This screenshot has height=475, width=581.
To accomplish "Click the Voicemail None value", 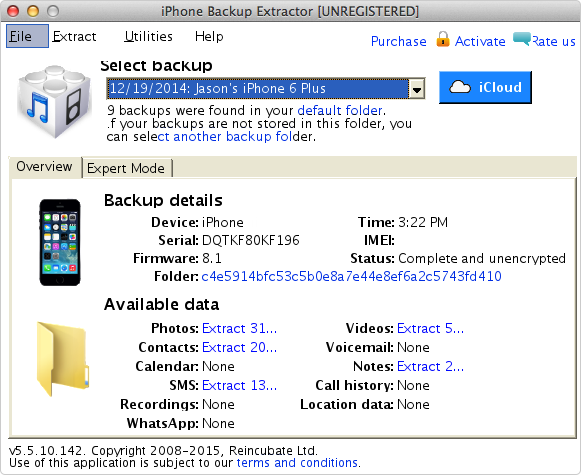I will [413, 348].
